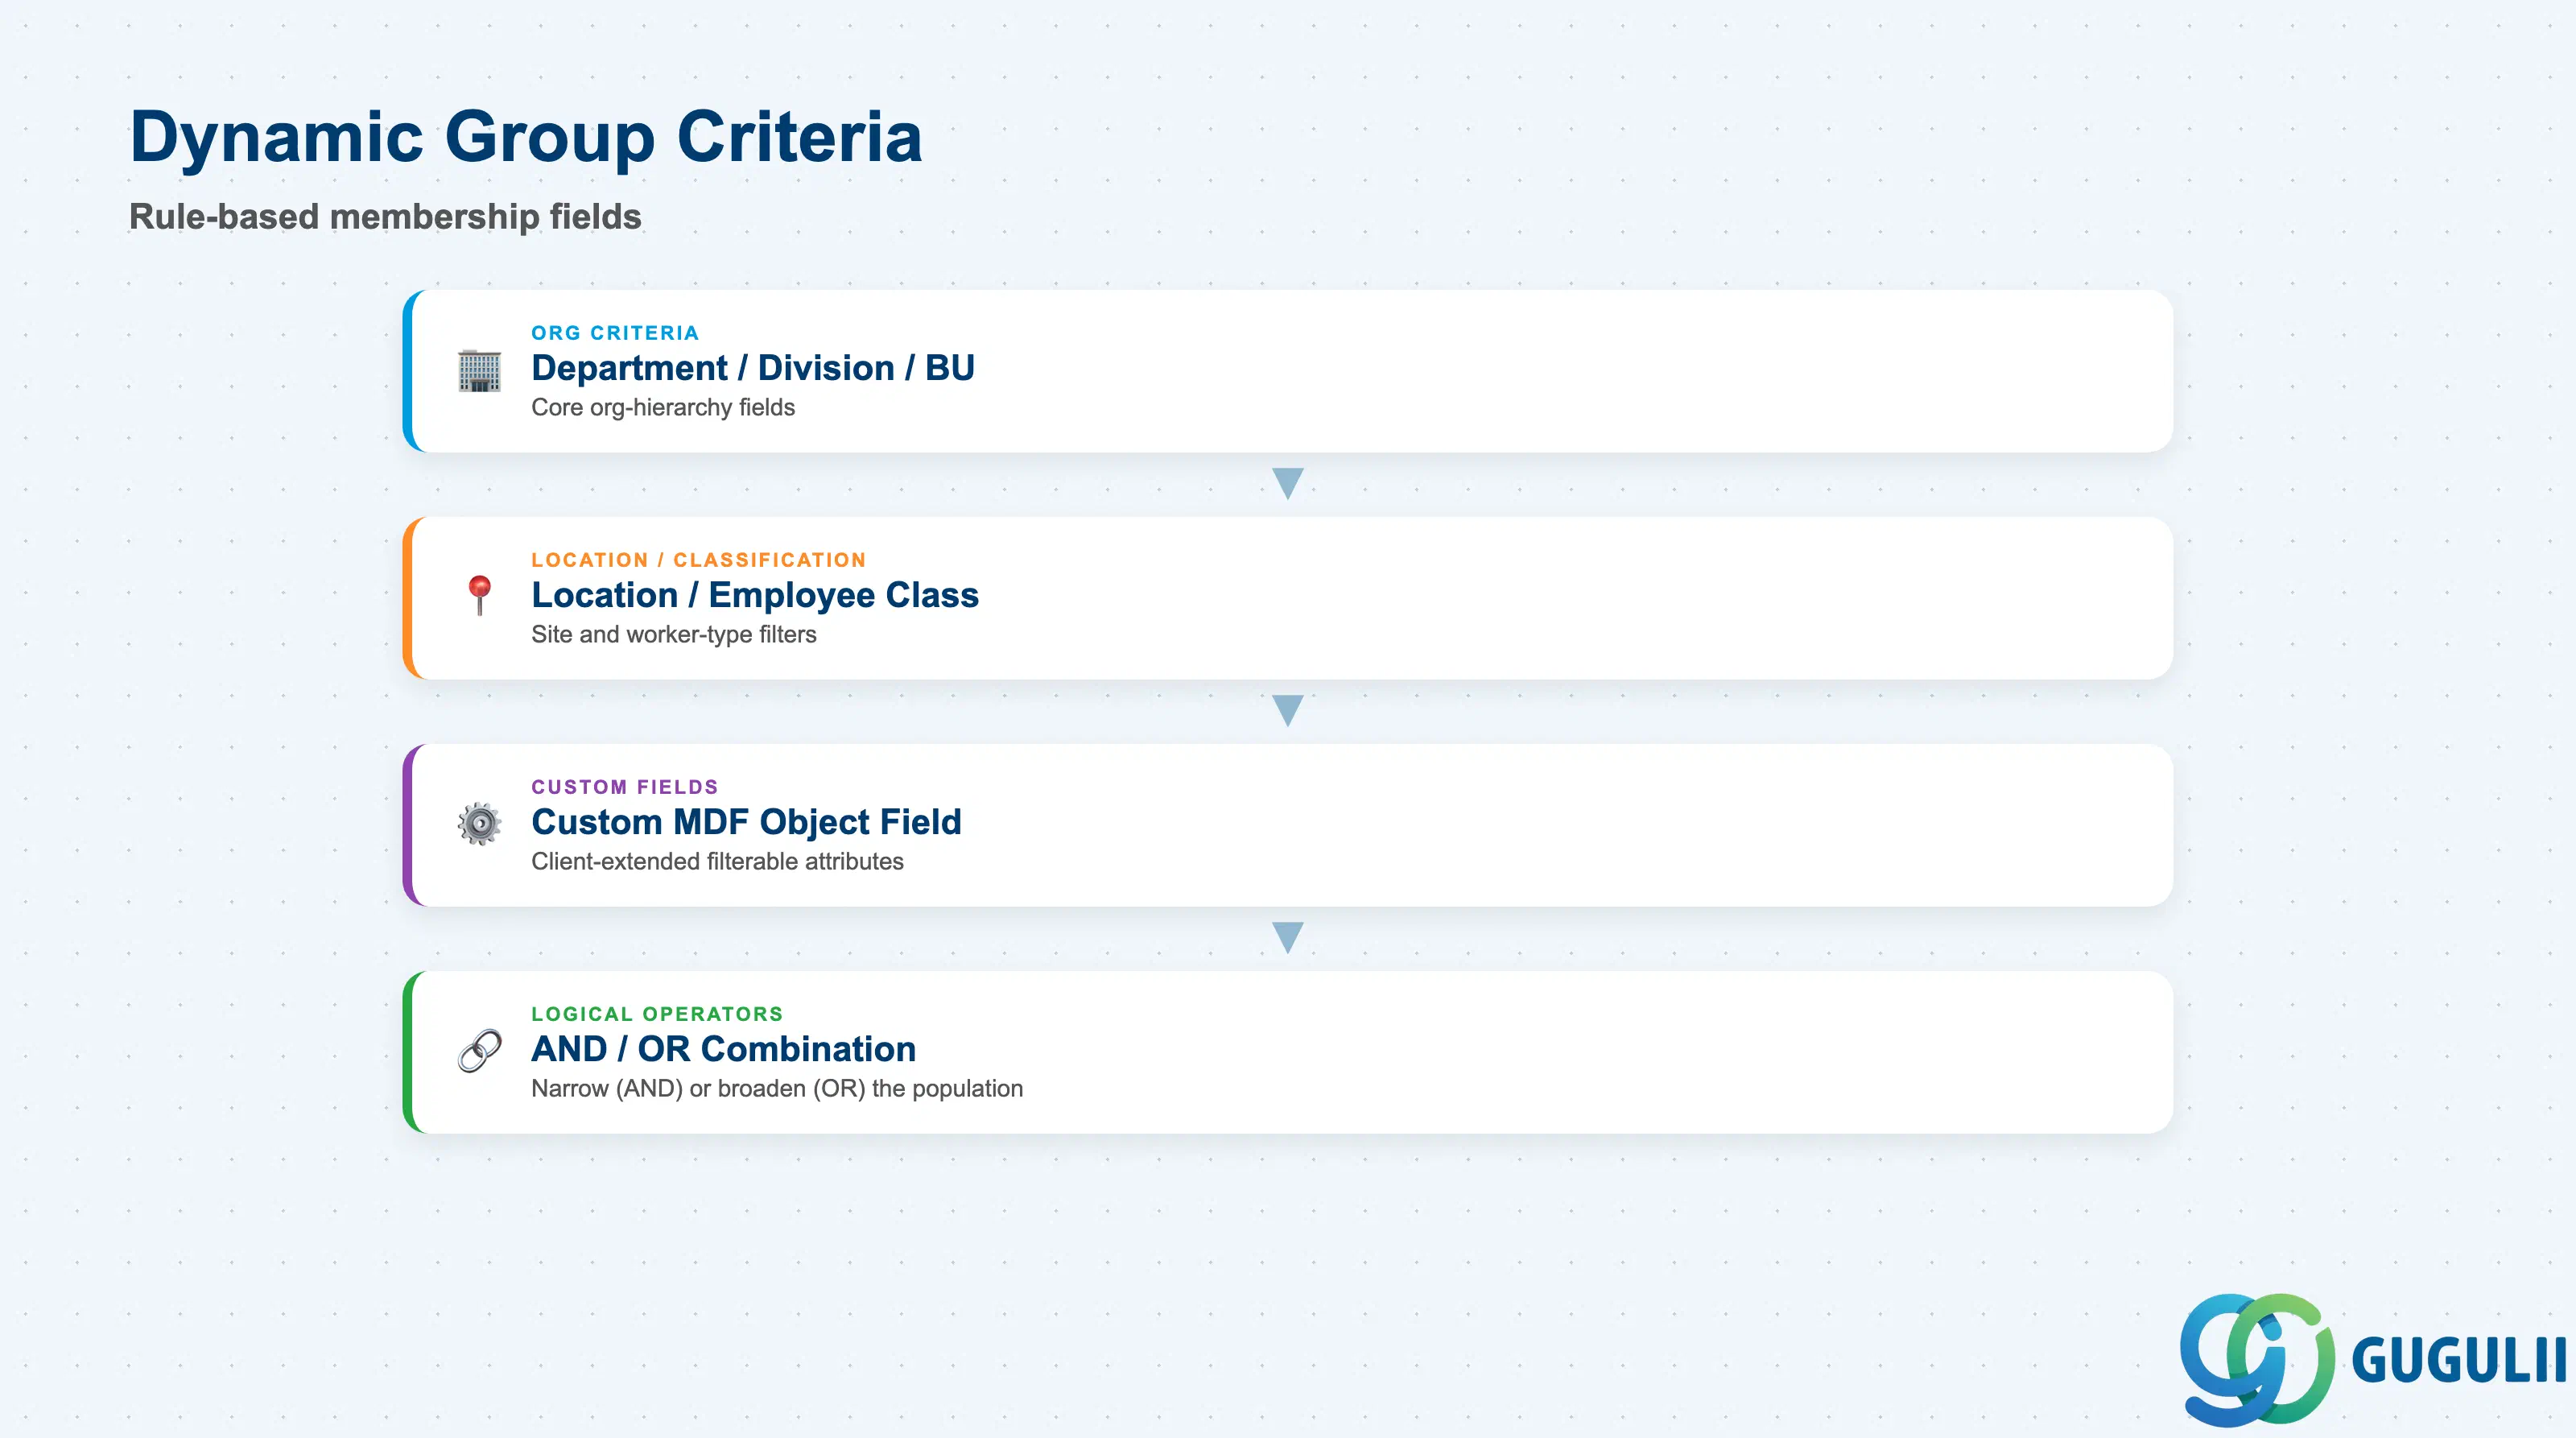2576x1438 pixels.
Task: Click the "LOGICAL OPERATORS" label
Action: point(657,1014)
